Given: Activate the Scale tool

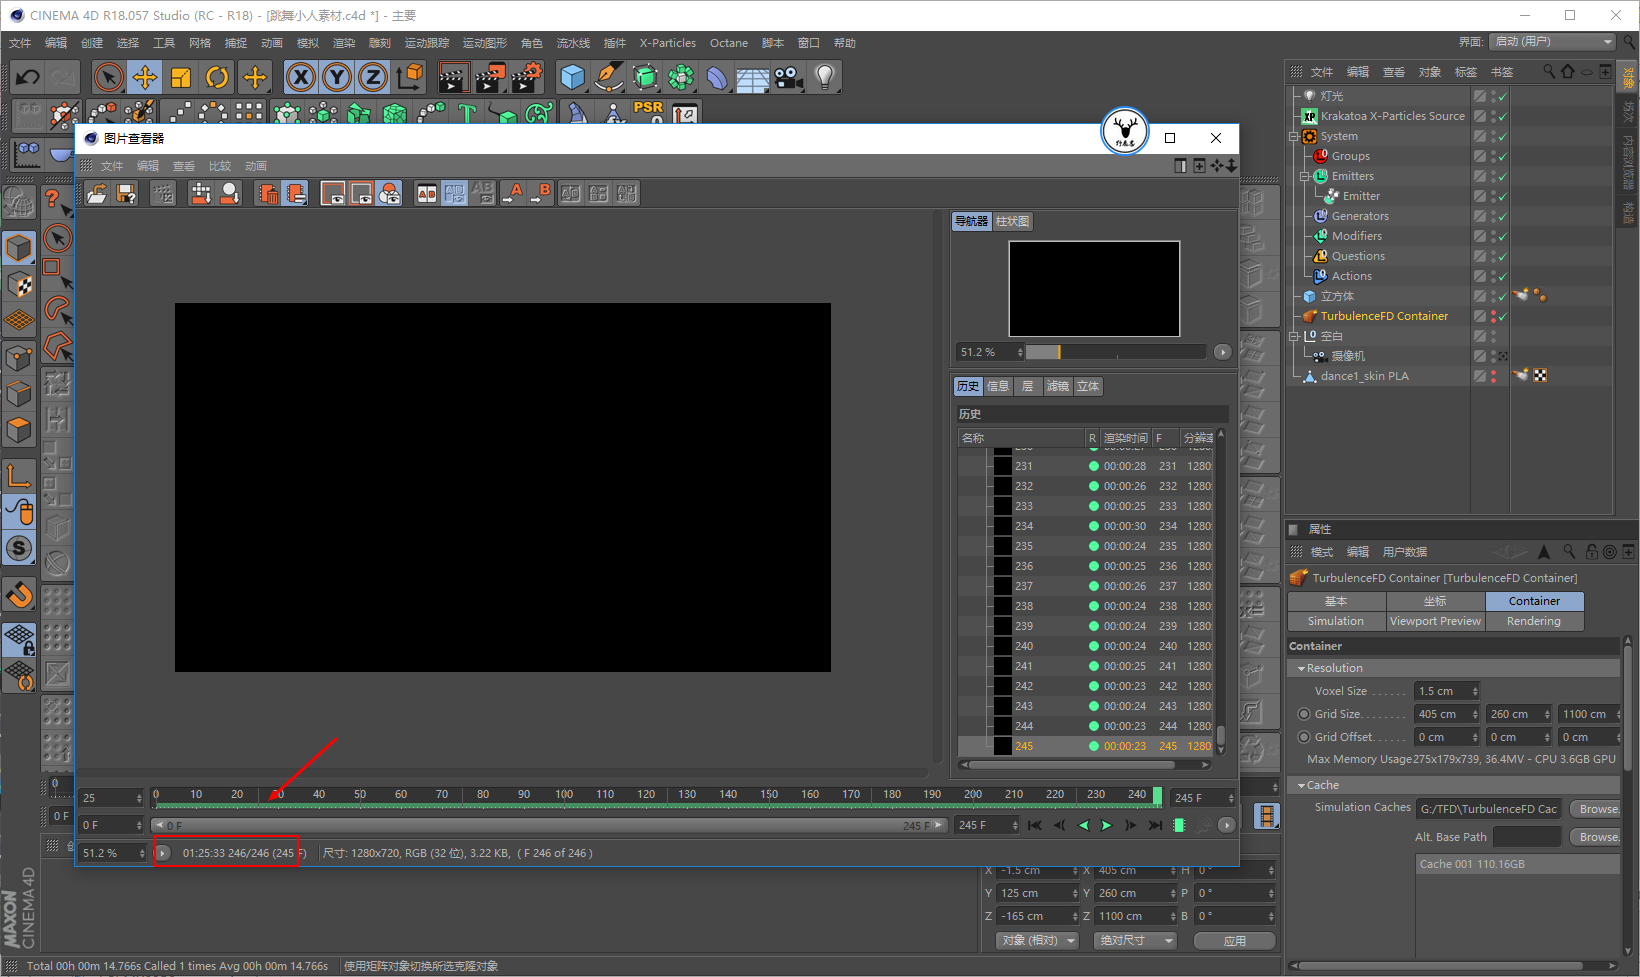Looking at the screenshot, I should pos(181,77).
